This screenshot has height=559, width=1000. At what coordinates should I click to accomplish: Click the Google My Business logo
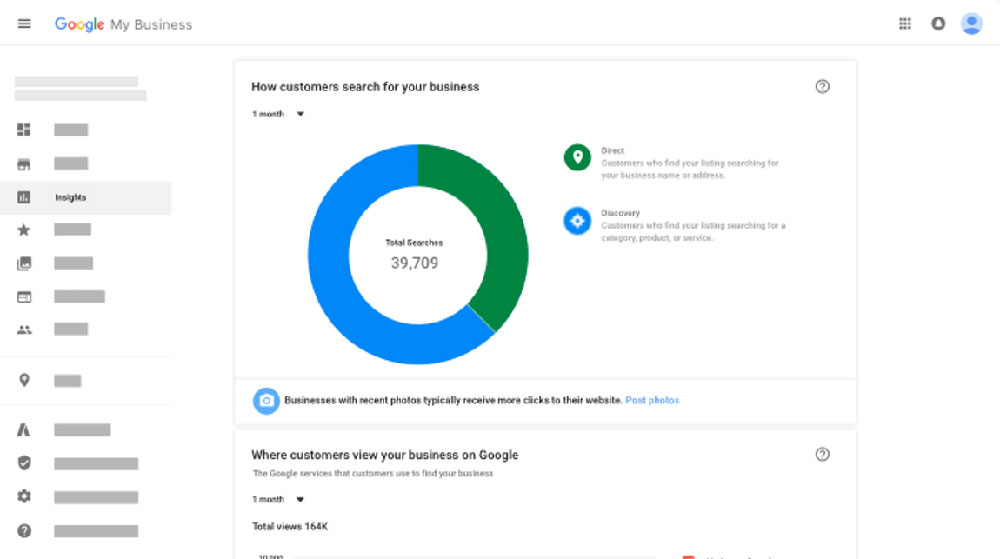point(123,24)
